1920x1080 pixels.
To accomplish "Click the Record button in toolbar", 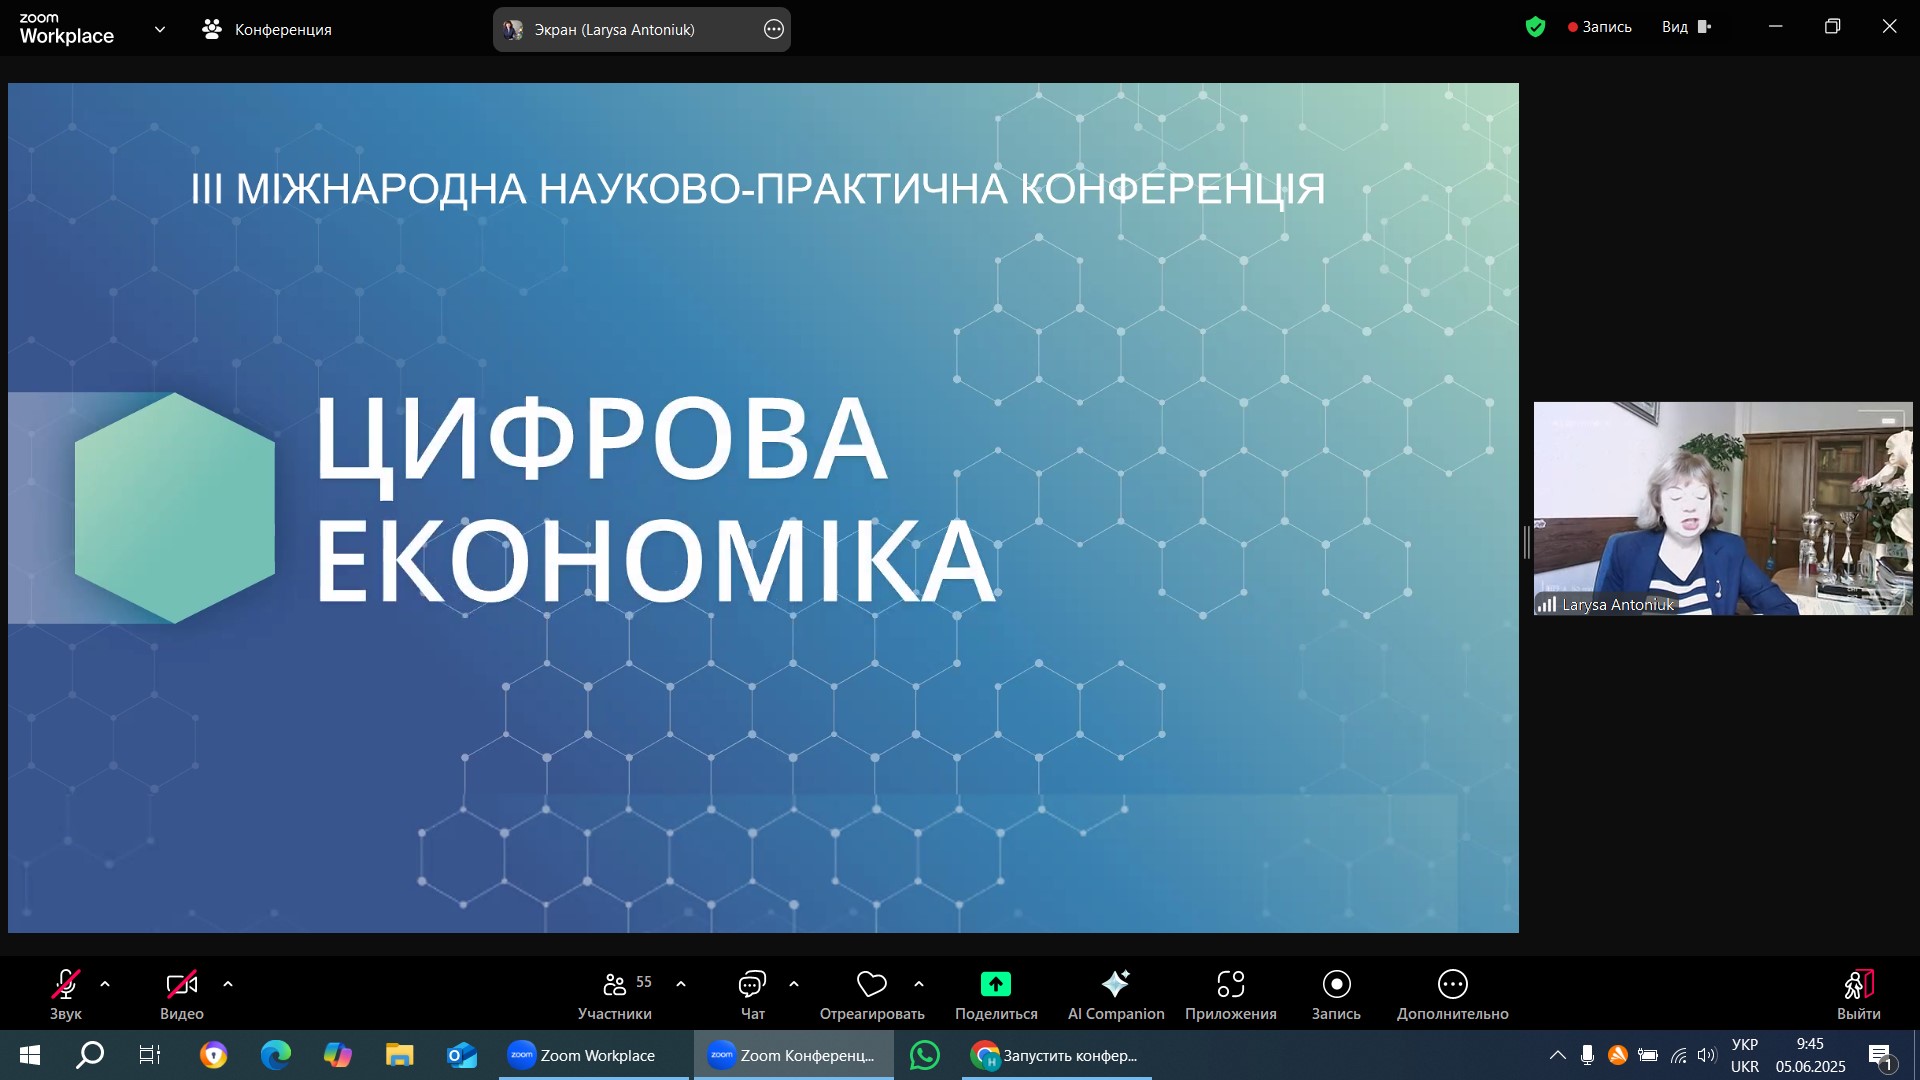I will click(1336, 985).
